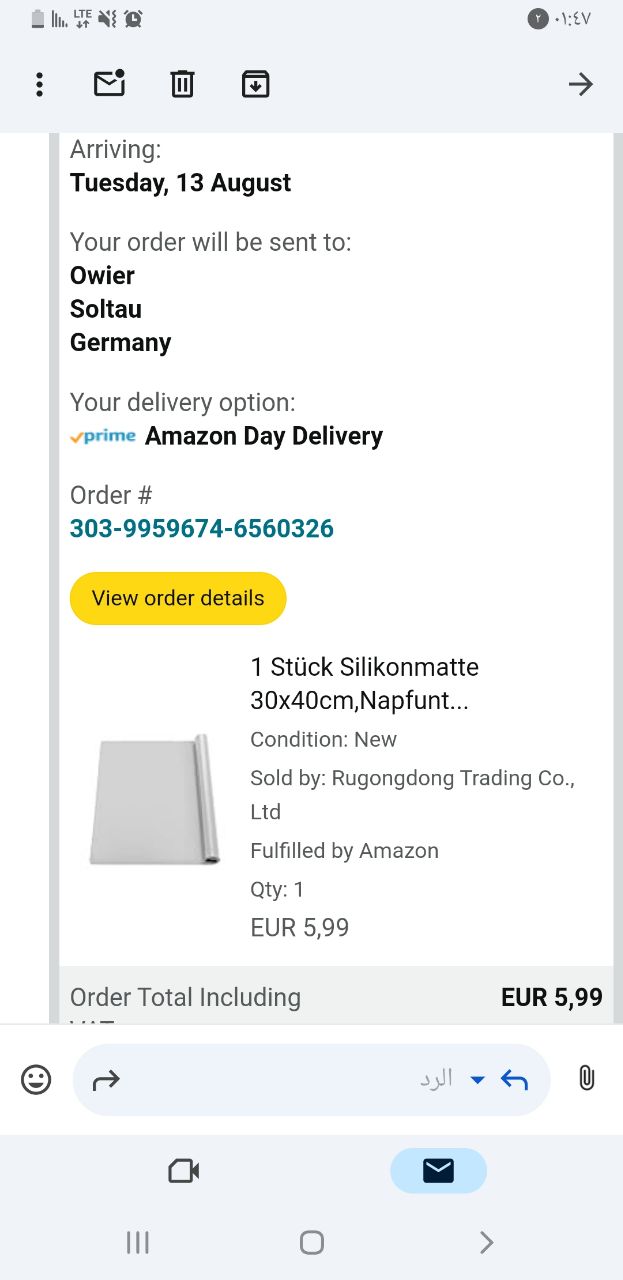Open the Silikonmatte product title
623x1280 pixels.
point(364,684)
